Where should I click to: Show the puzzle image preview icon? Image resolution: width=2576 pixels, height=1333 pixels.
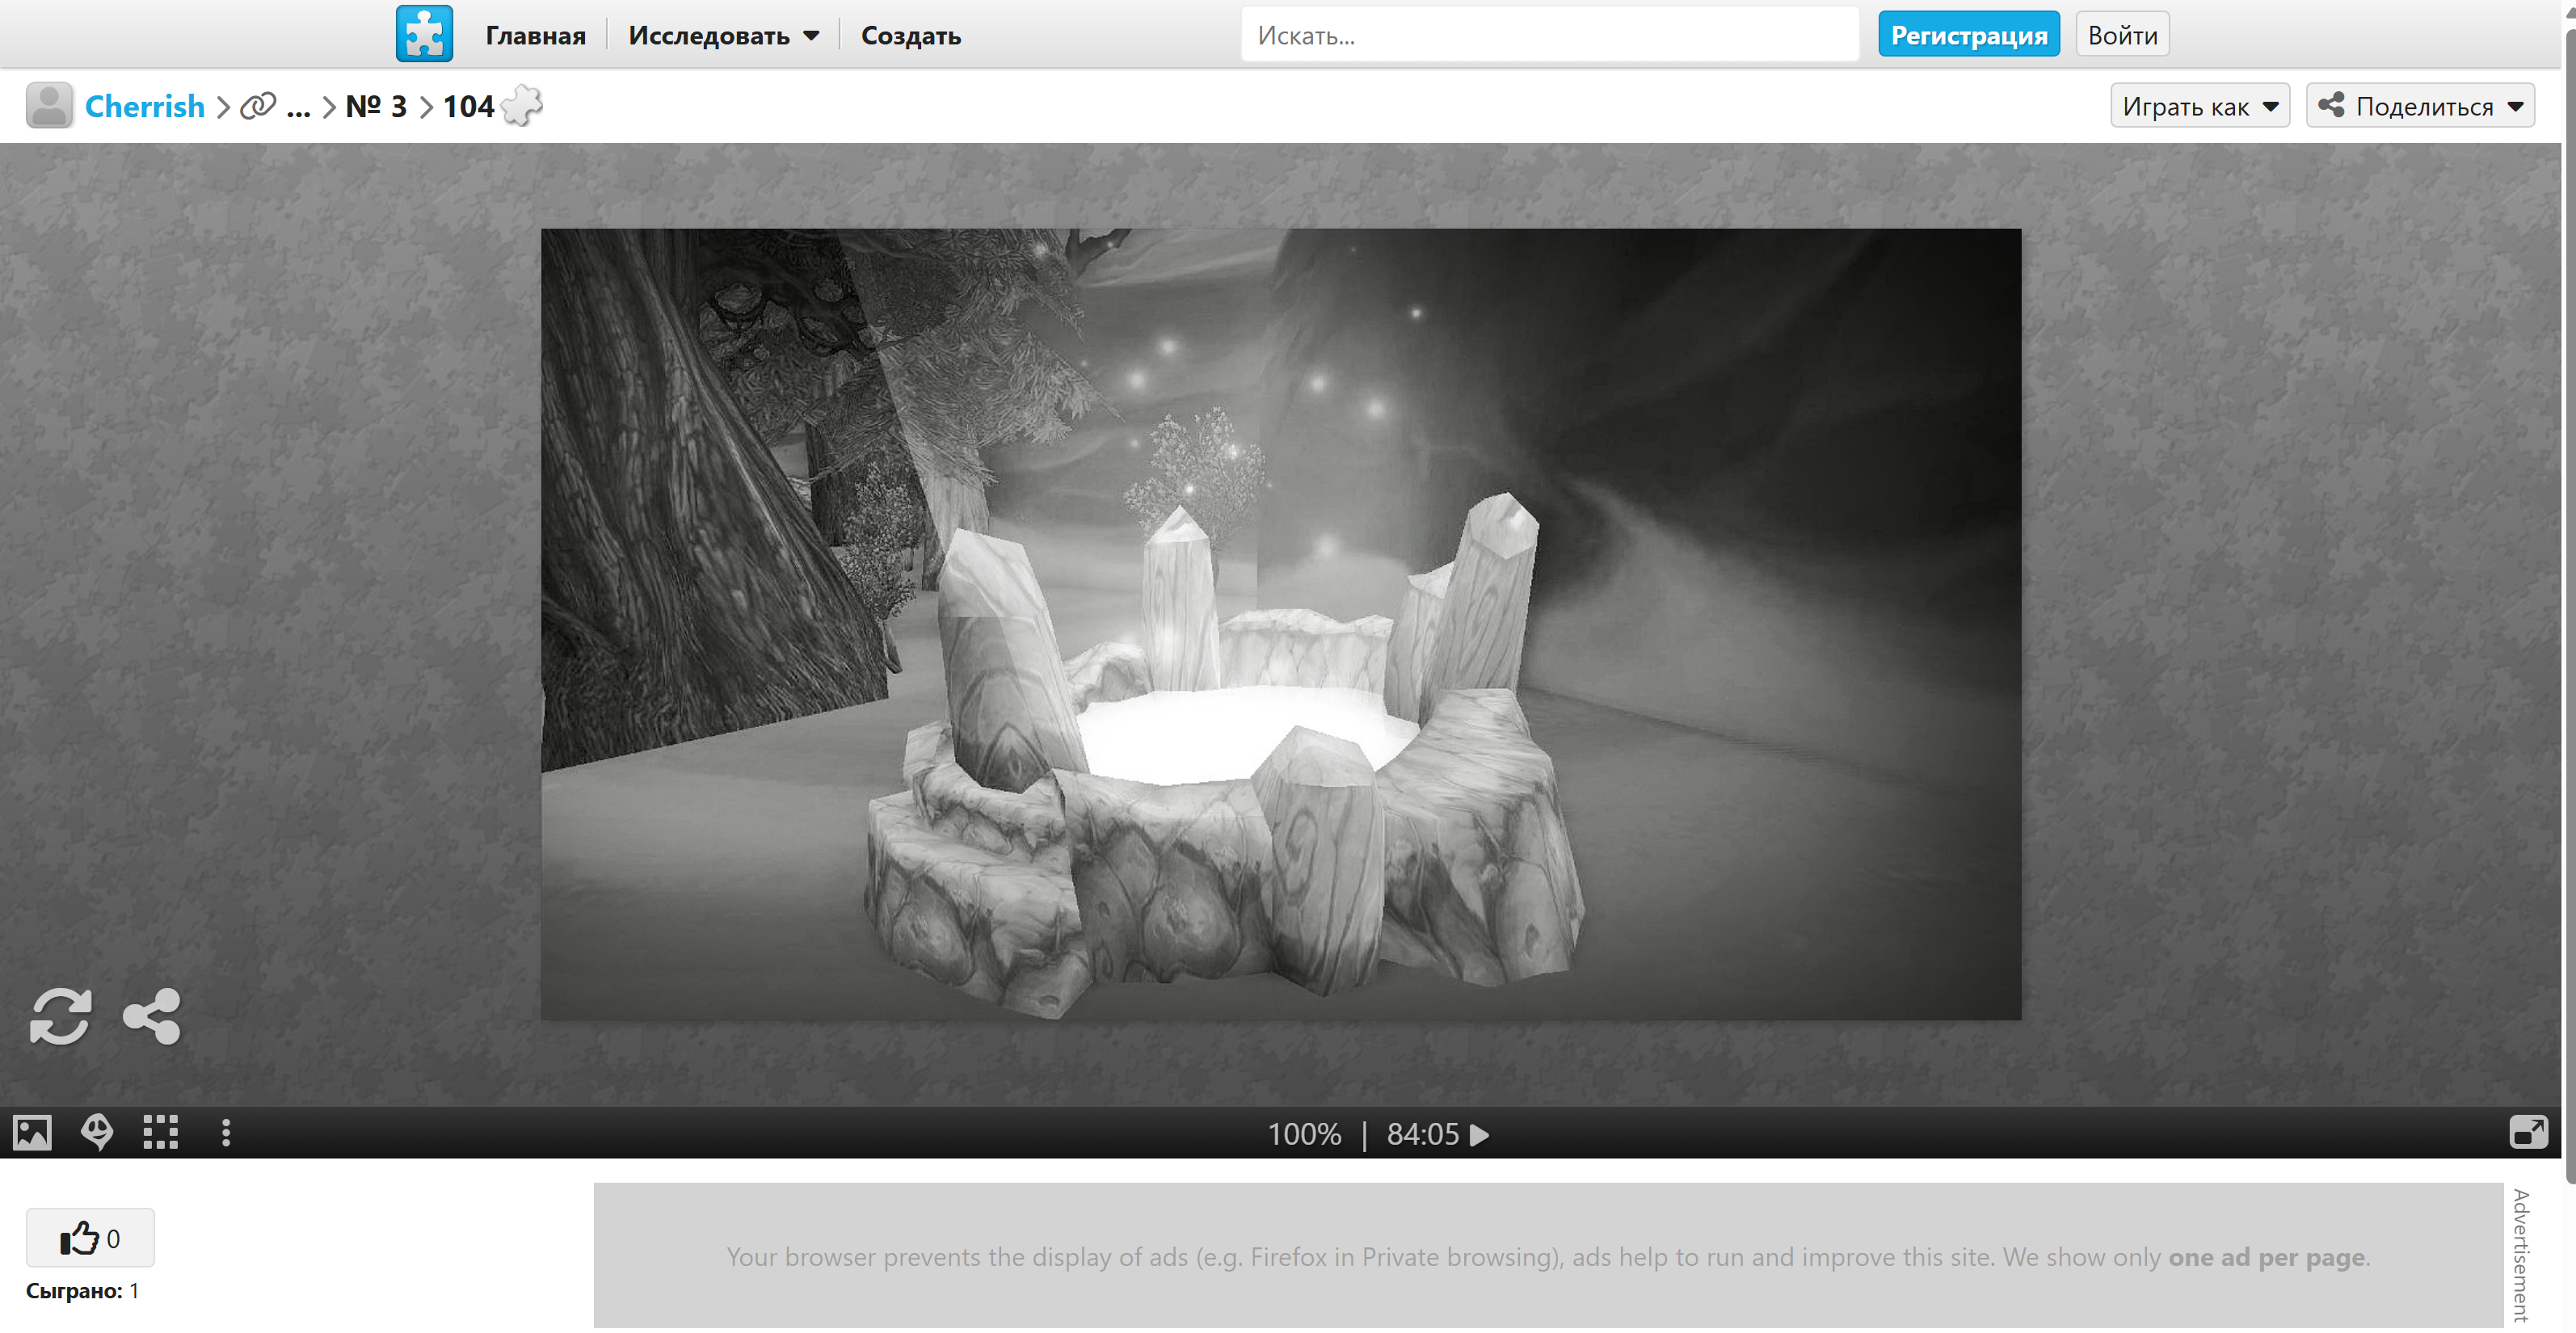[32, 1133]
